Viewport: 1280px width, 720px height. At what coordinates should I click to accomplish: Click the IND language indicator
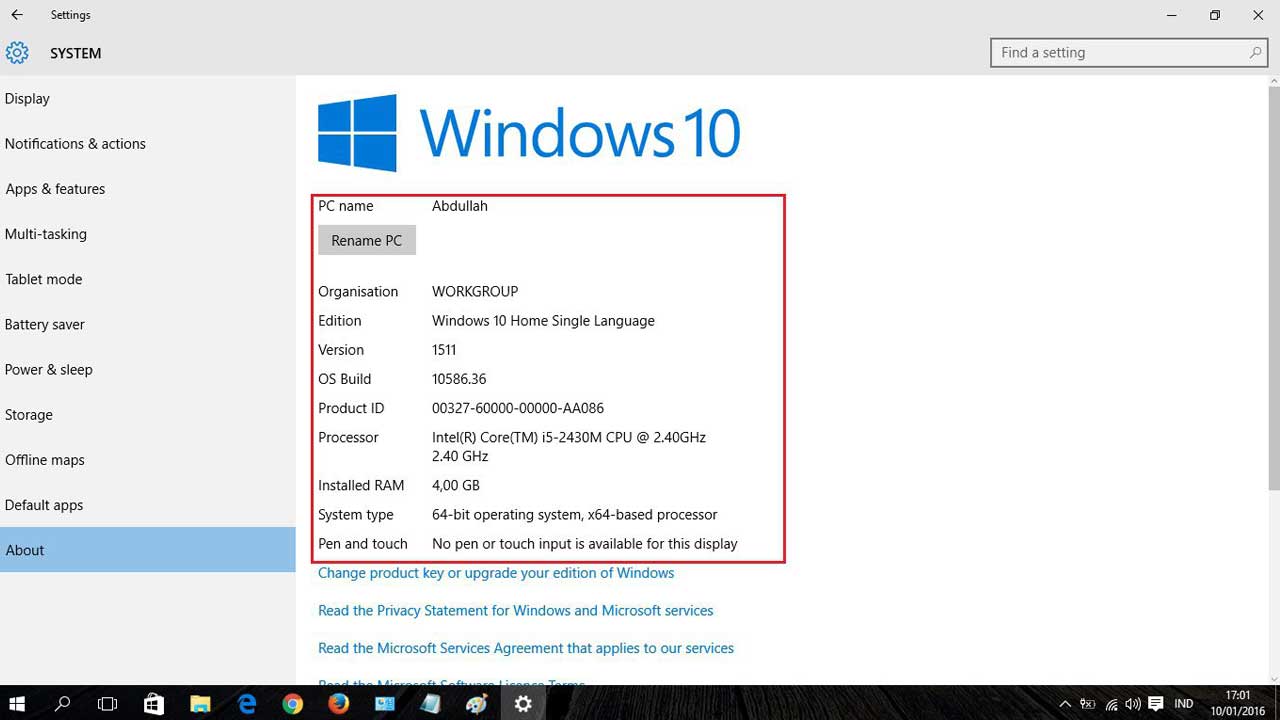1183,703
